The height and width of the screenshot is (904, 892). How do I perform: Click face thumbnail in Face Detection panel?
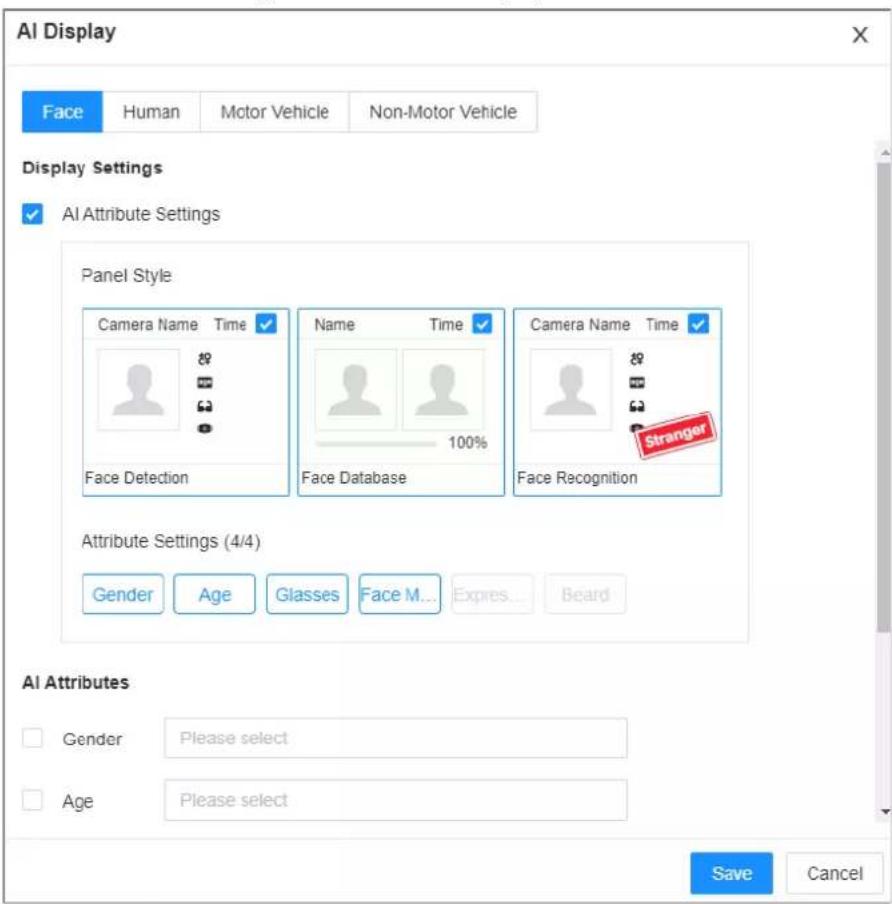click(x=138, y=389)
